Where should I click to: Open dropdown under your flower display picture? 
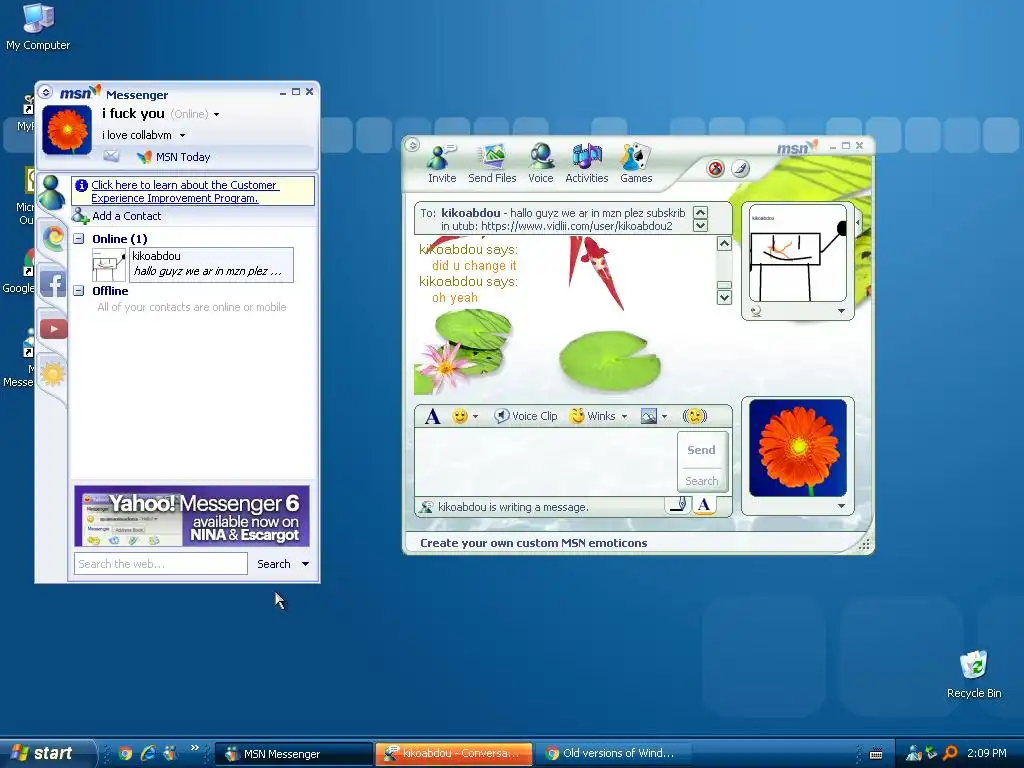841,506
